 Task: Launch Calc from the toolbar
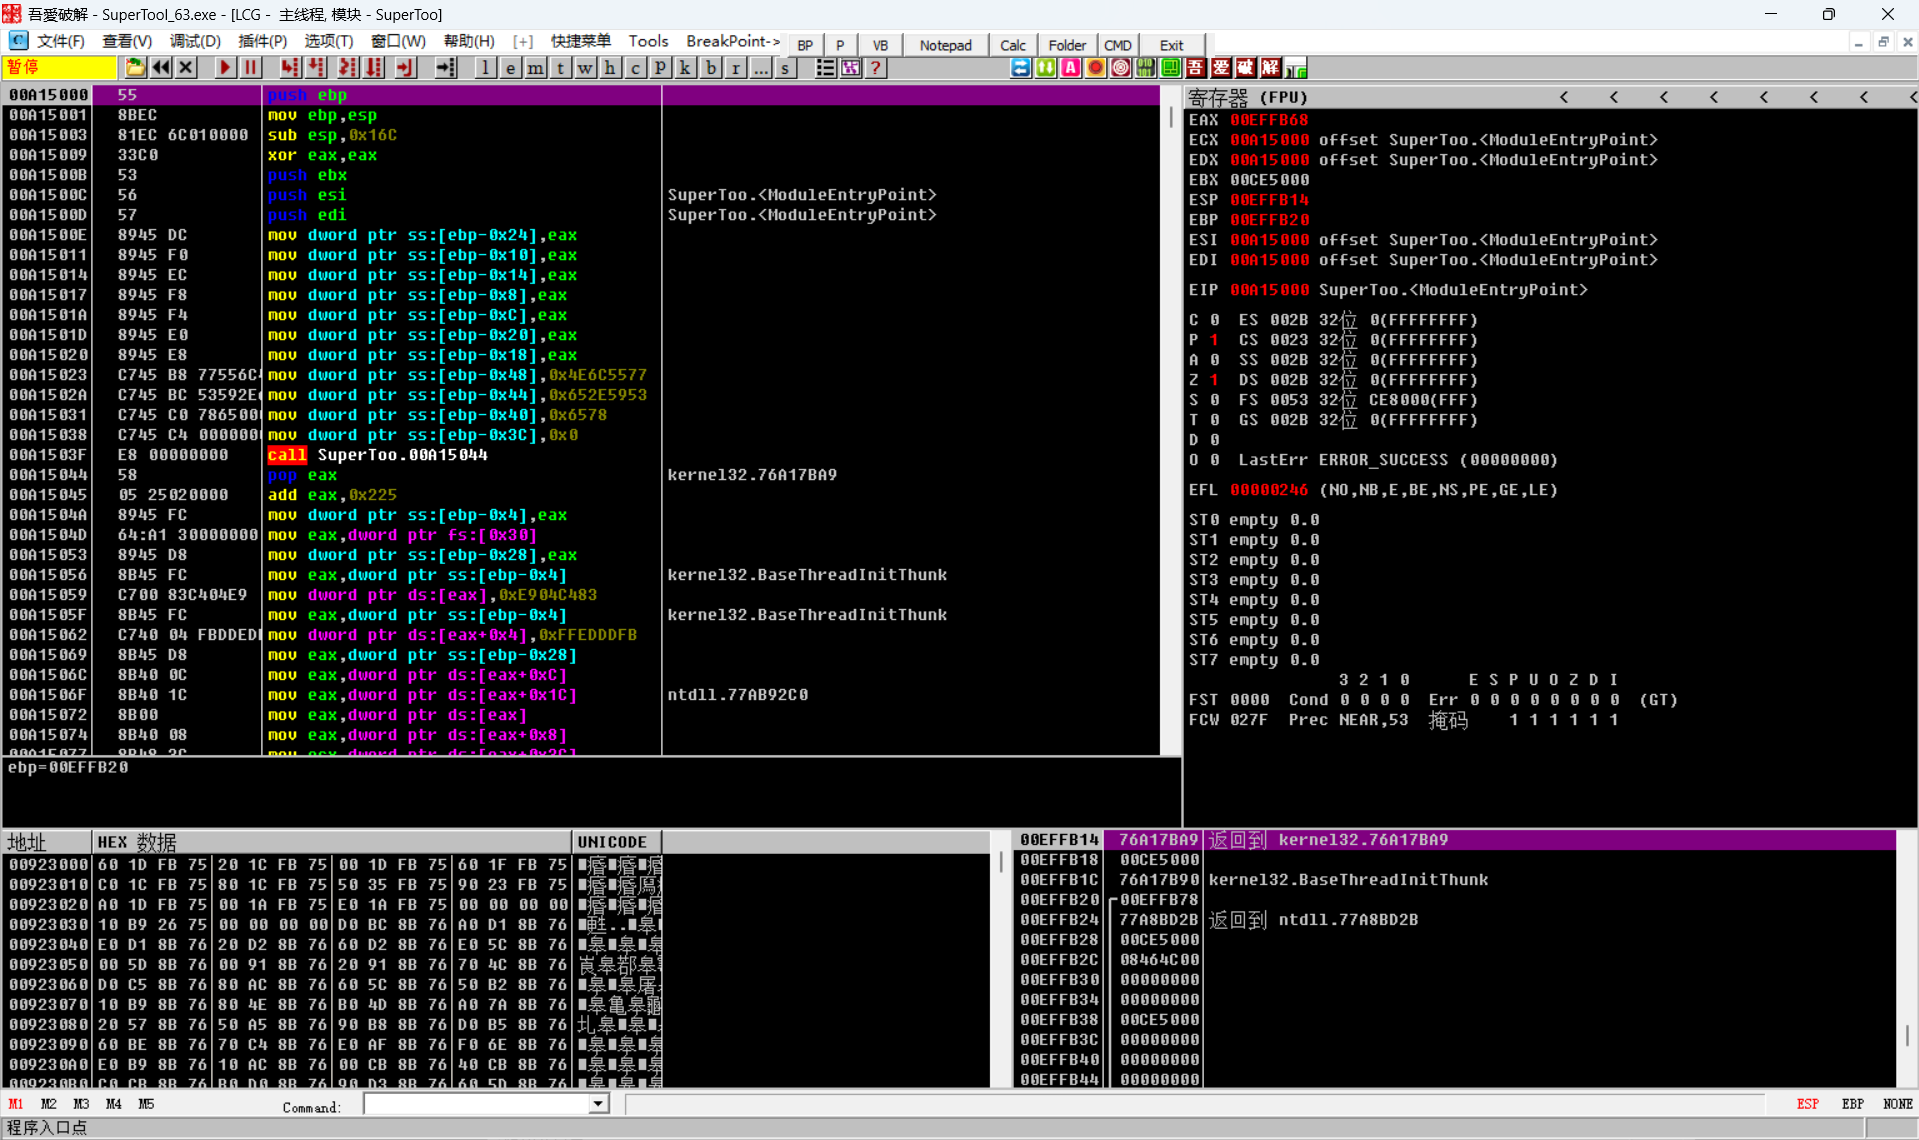[x=1012, y=45]
